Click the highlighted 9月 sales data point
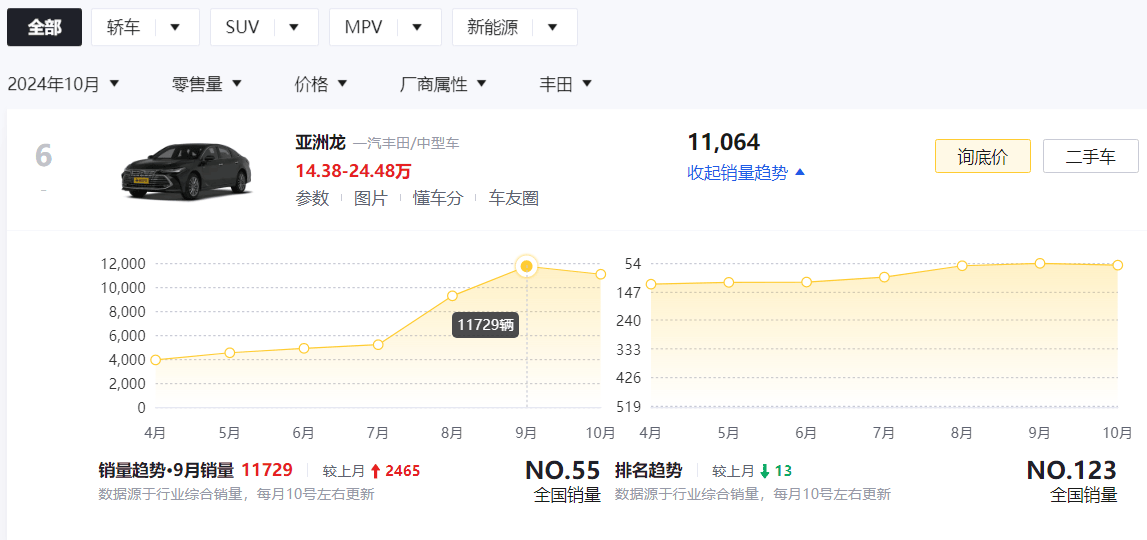 click(x=527, y=266)
